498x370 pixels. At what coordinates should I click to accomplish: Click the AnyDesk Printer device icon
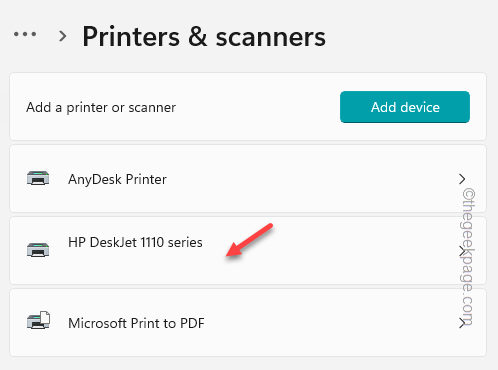(x=38, y=178)
